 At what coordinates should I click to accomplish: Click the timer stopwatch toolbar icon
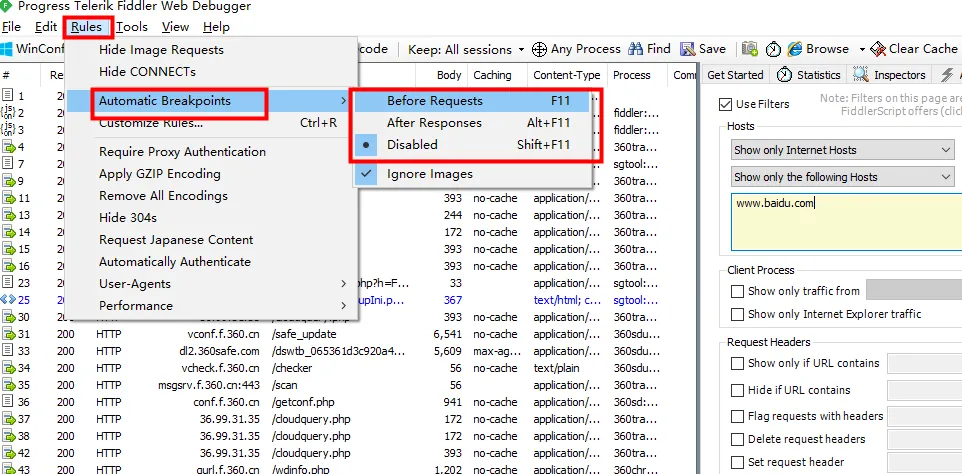click(x=773, y=49)
